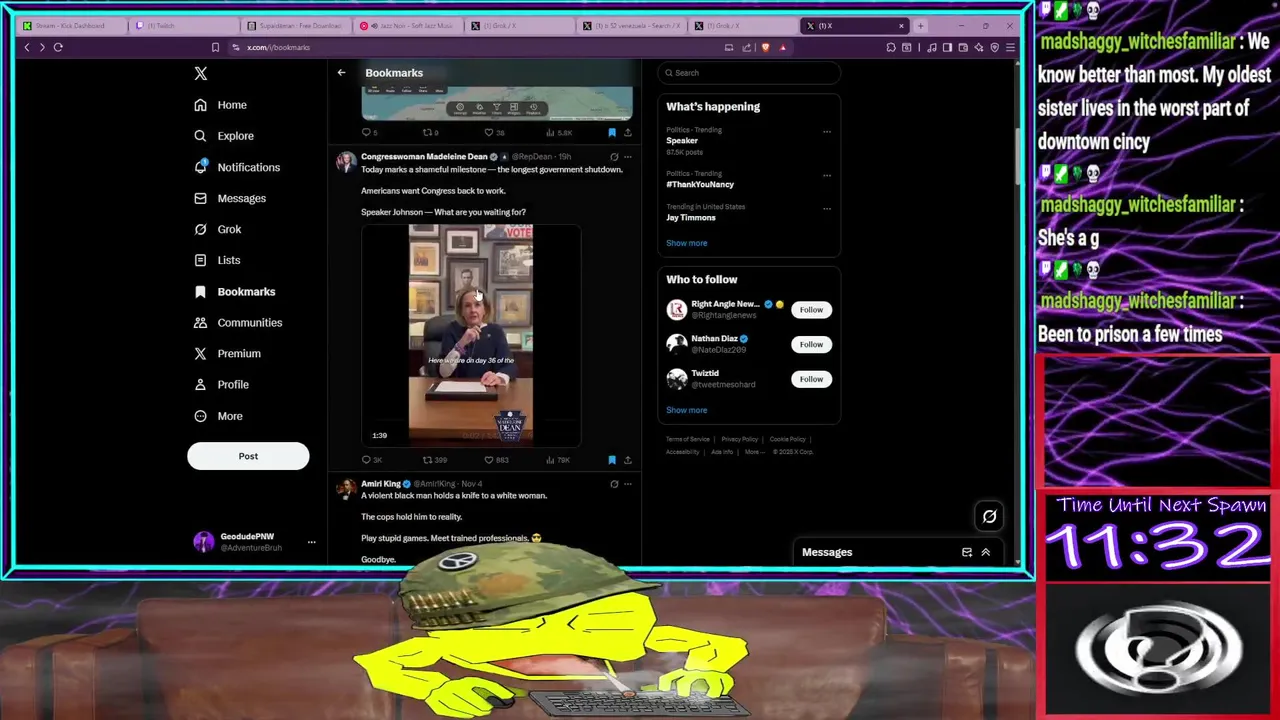Open Amiri King's profile name
The width and height of the screenshot is (1280, 720).
381,484
